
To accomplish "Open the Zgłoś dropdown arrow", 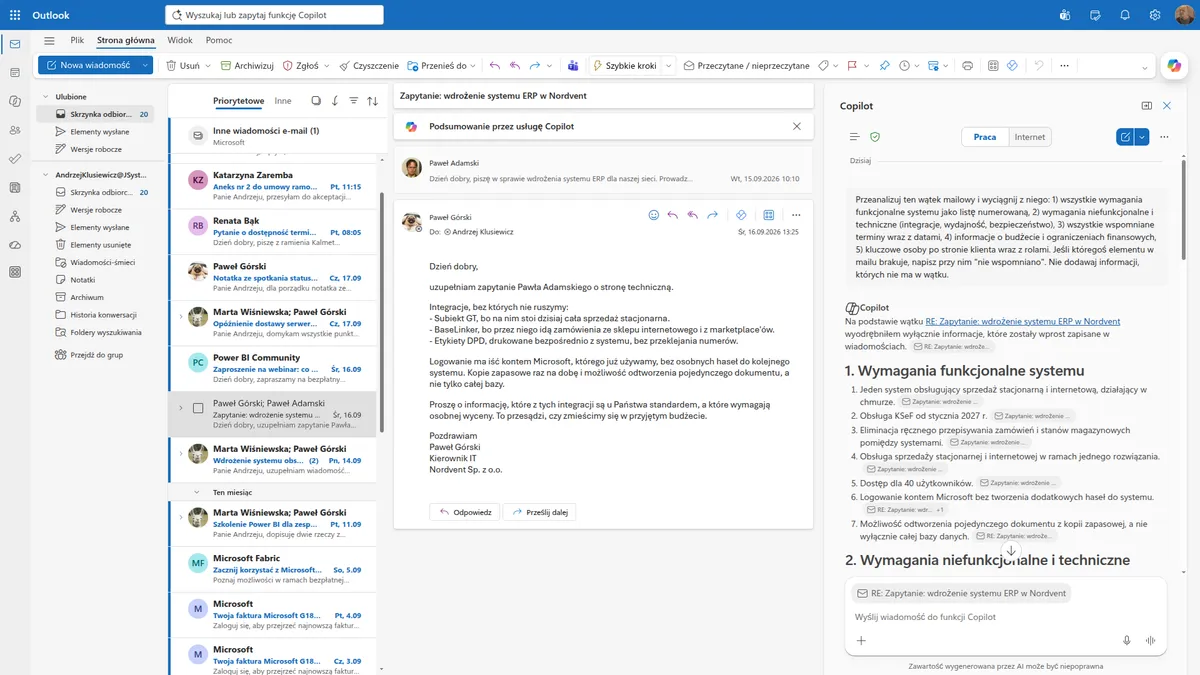I will click(326, 65).
